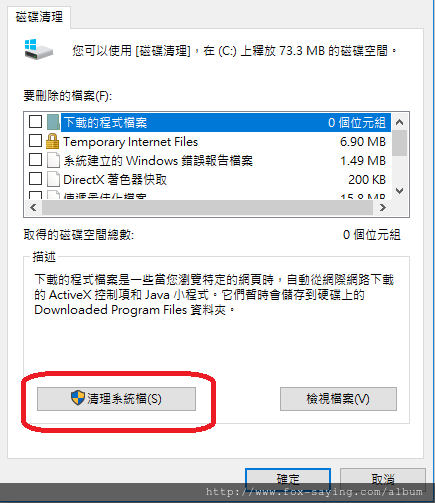Image resolution: width=435 pixels, height=503 pixels.
Task: Tick the DirectX 著色器快取 checkbox
Action: coord(35,179)
